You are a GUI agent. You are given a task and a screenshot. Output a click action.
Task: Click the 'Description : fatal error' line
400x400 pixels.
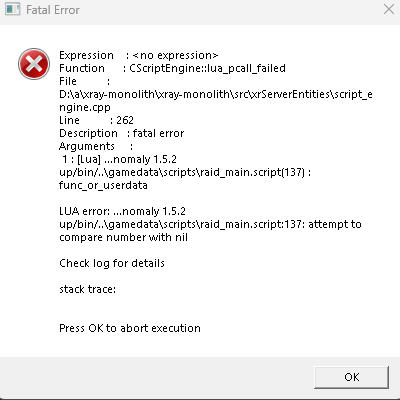(121, 133)
